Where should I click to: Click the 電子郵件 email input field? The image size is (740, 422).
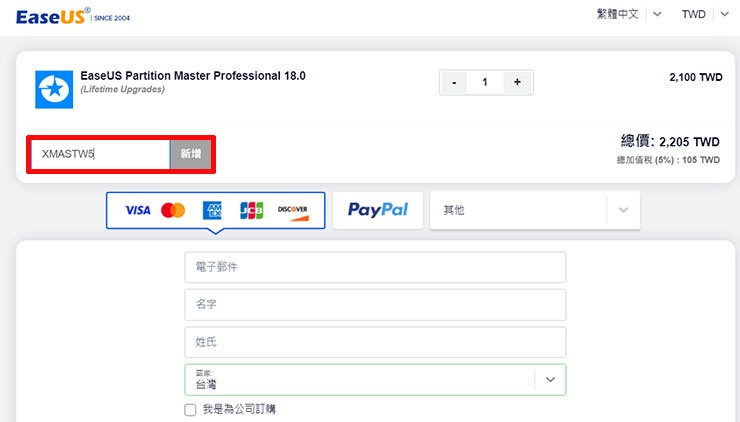[375, 267]
